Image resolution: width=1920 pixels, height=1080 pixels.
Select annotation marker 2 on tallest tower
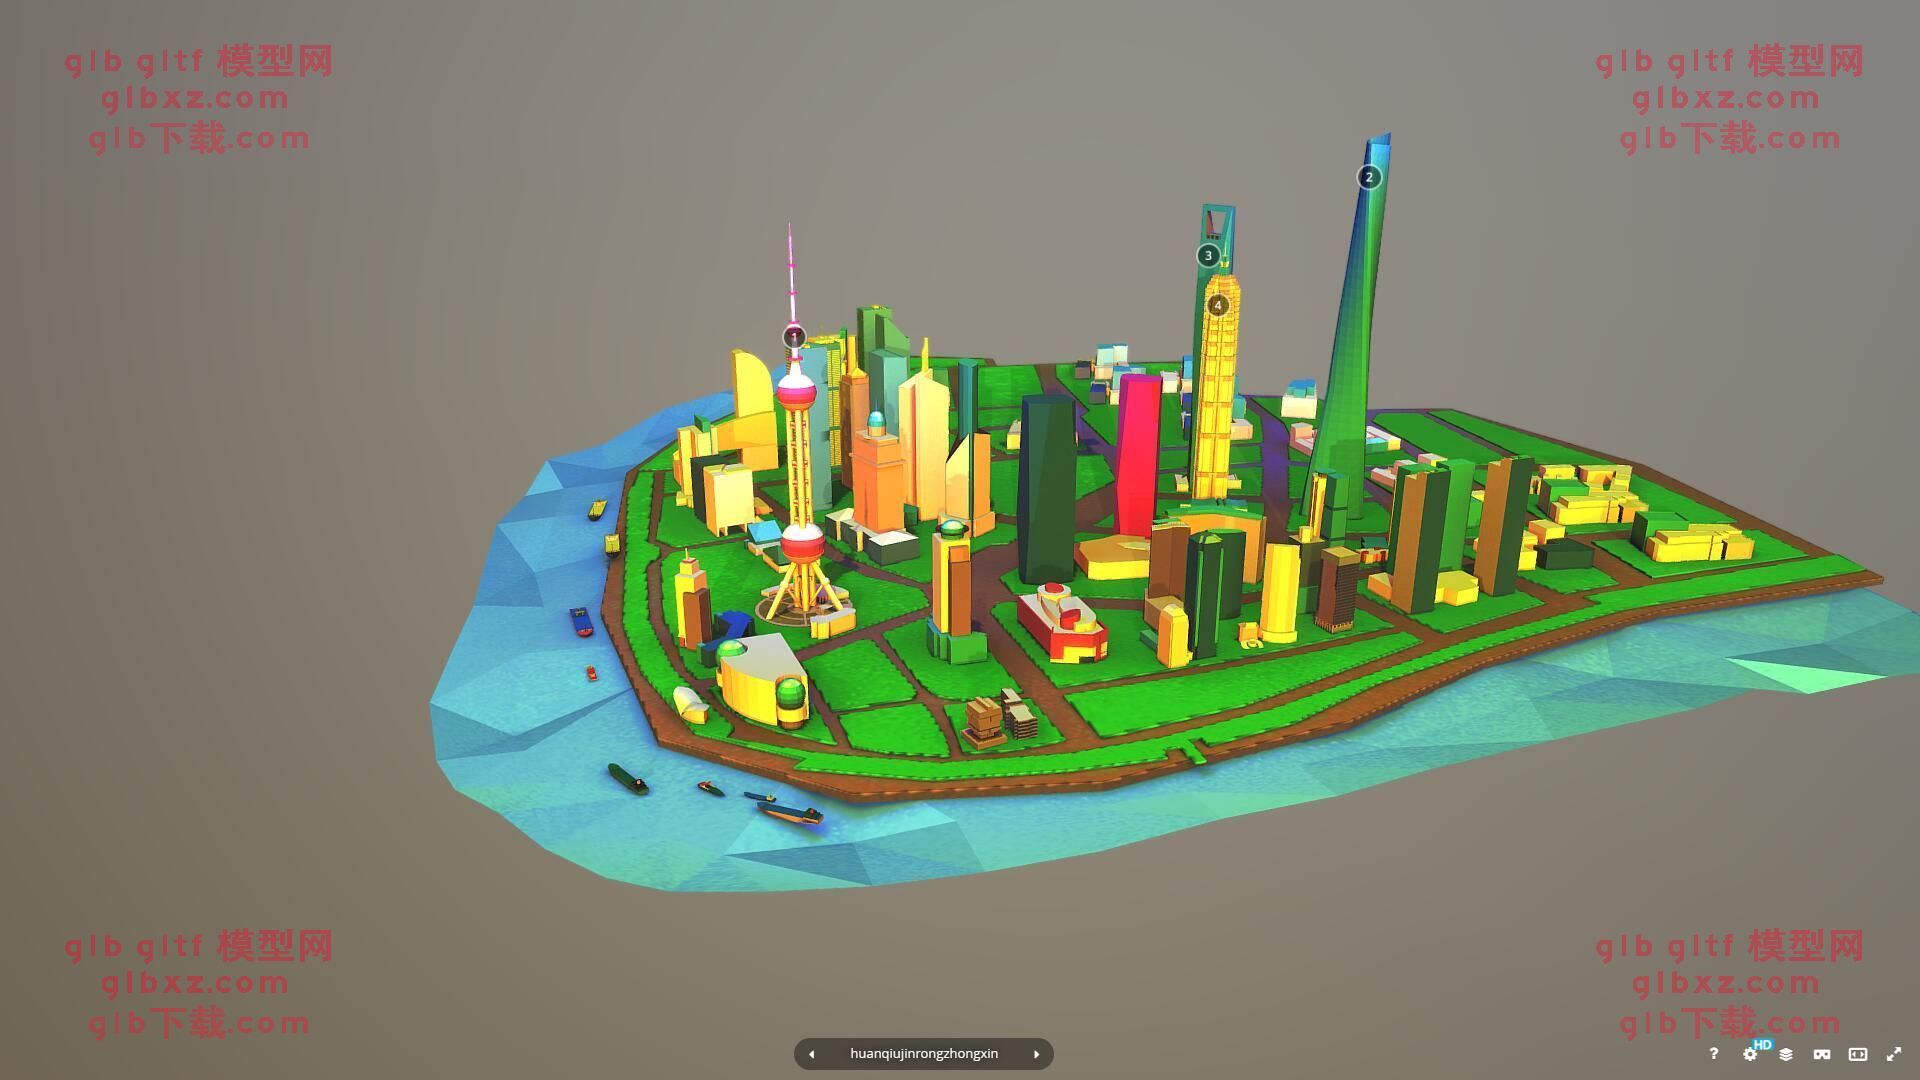[1369, 177]
